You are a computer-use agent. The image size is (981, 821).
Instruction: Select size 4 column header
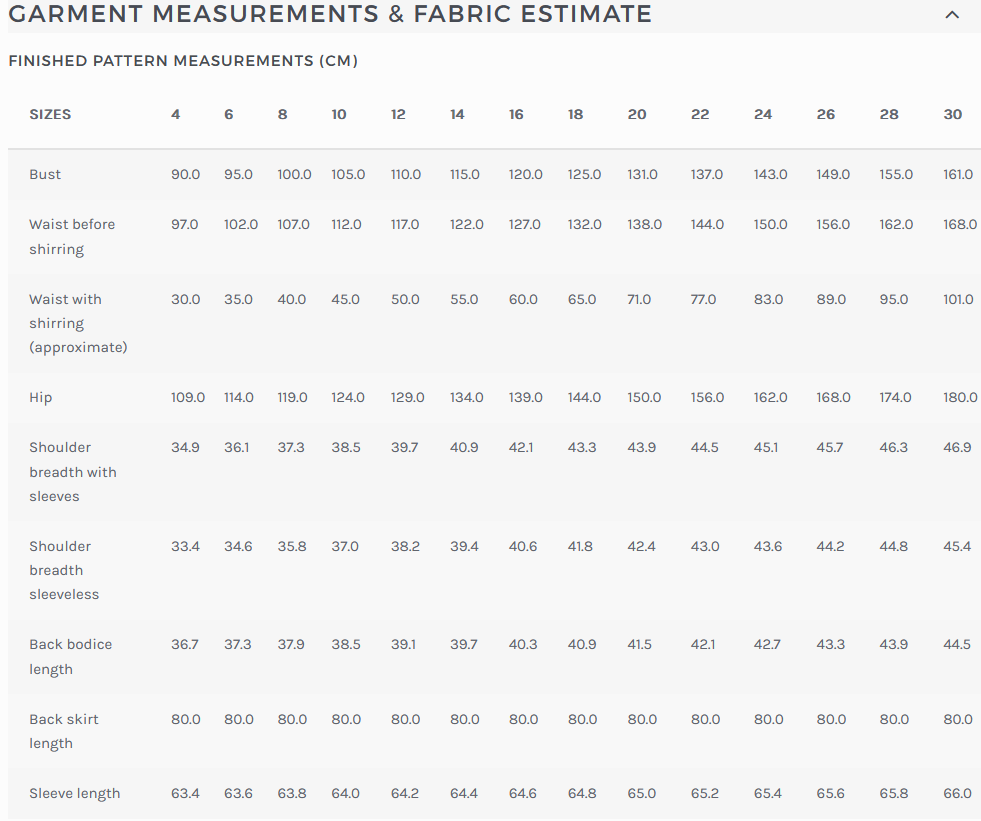point(175,114)
